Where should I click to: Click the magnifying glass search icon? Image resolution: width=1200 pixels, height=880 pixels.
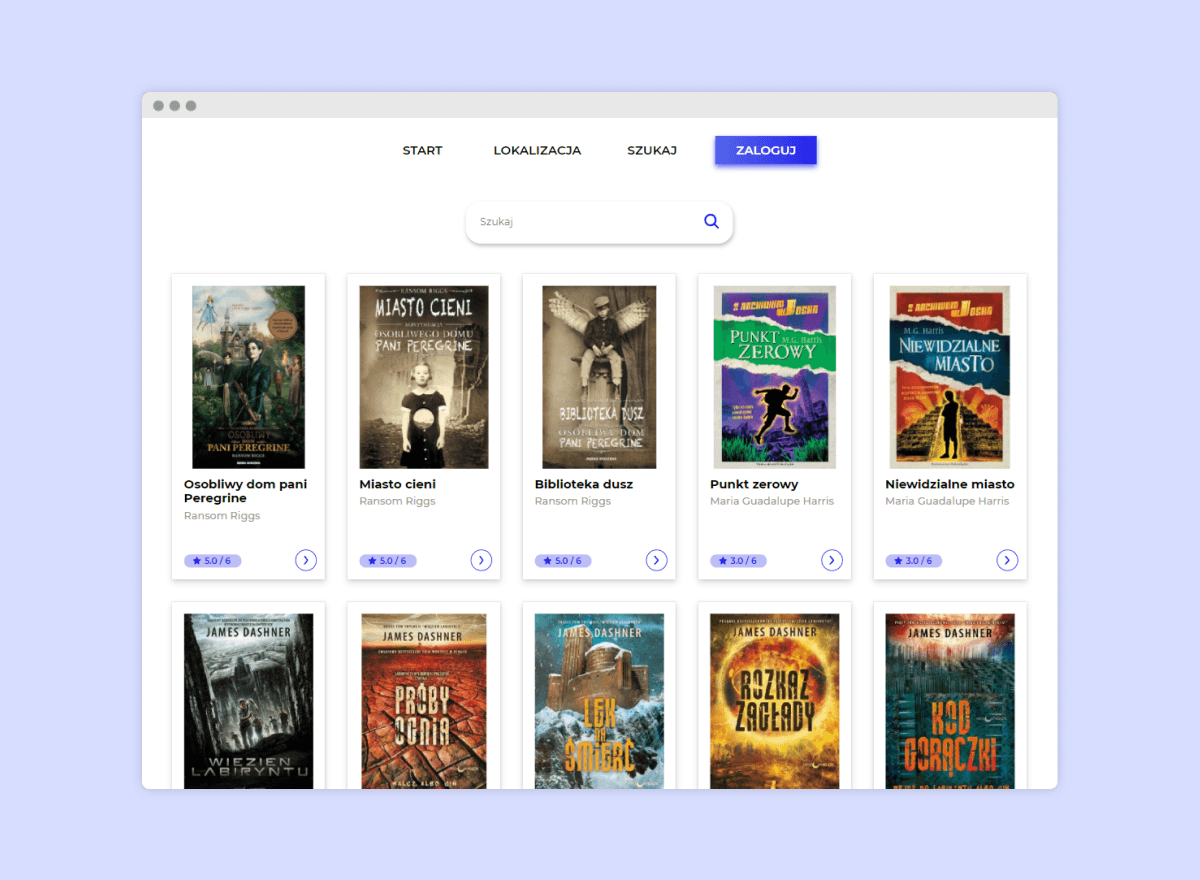(x=711, y=222)
